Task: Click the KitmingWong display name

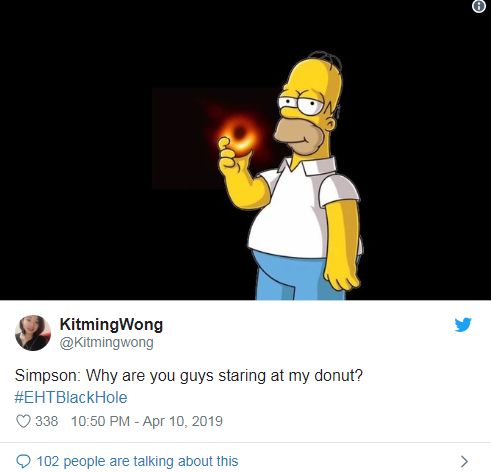Action: point(111,324)
